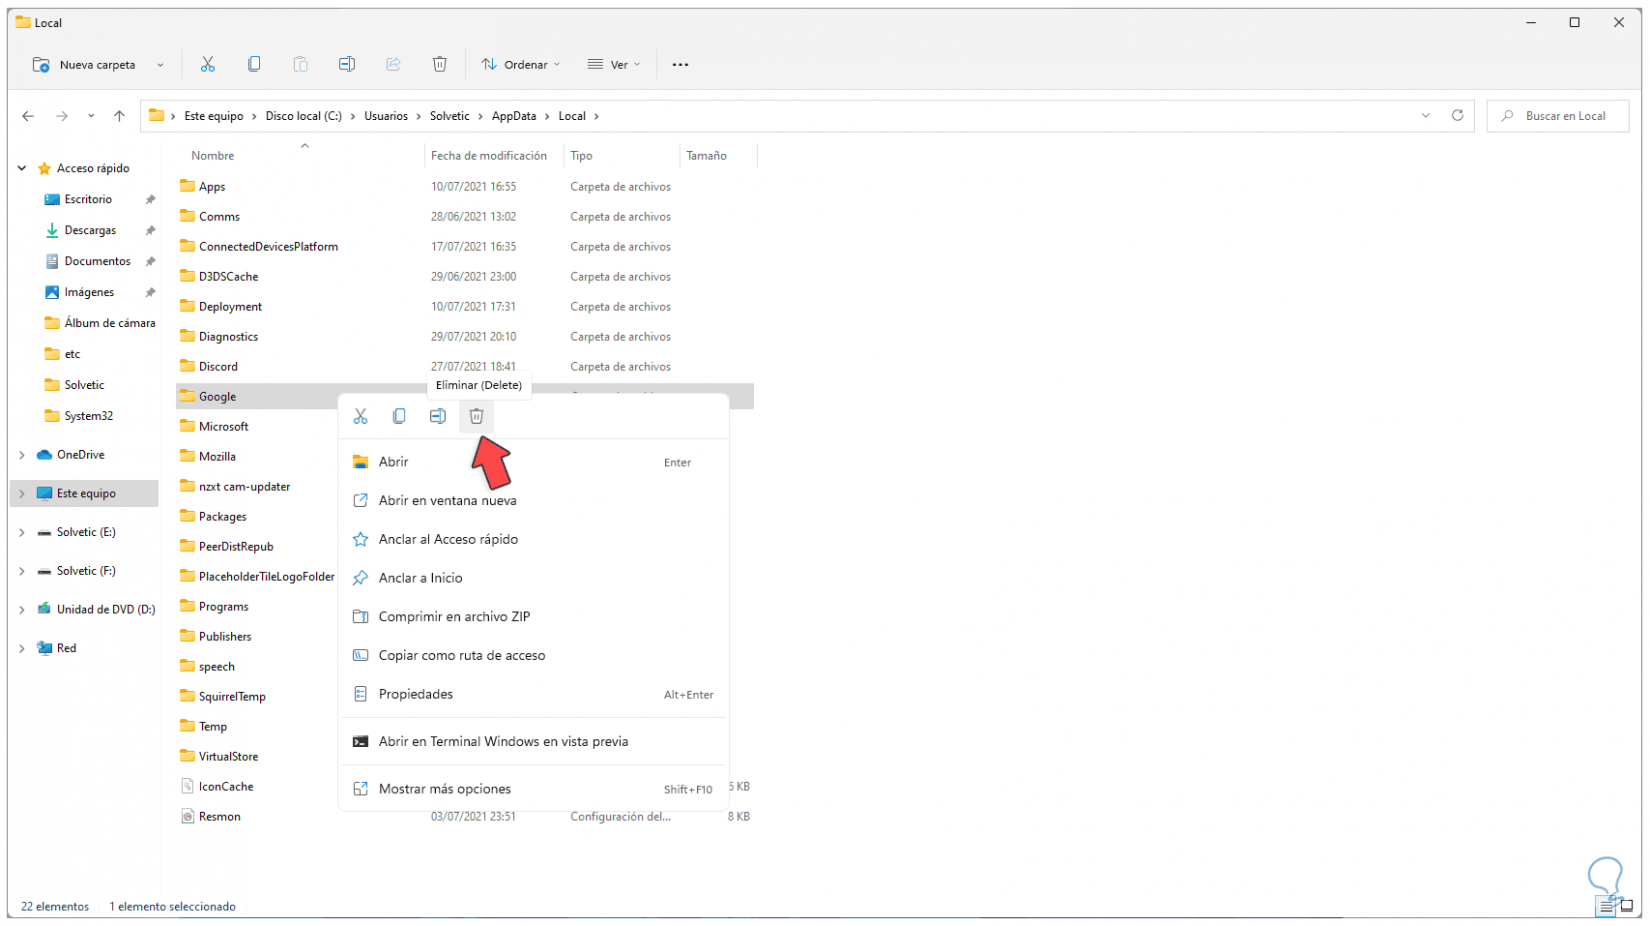This screenshot has width=1650, height=926.
Task: Collapse the Acceso rápido tree node
Action: (22, 168)
